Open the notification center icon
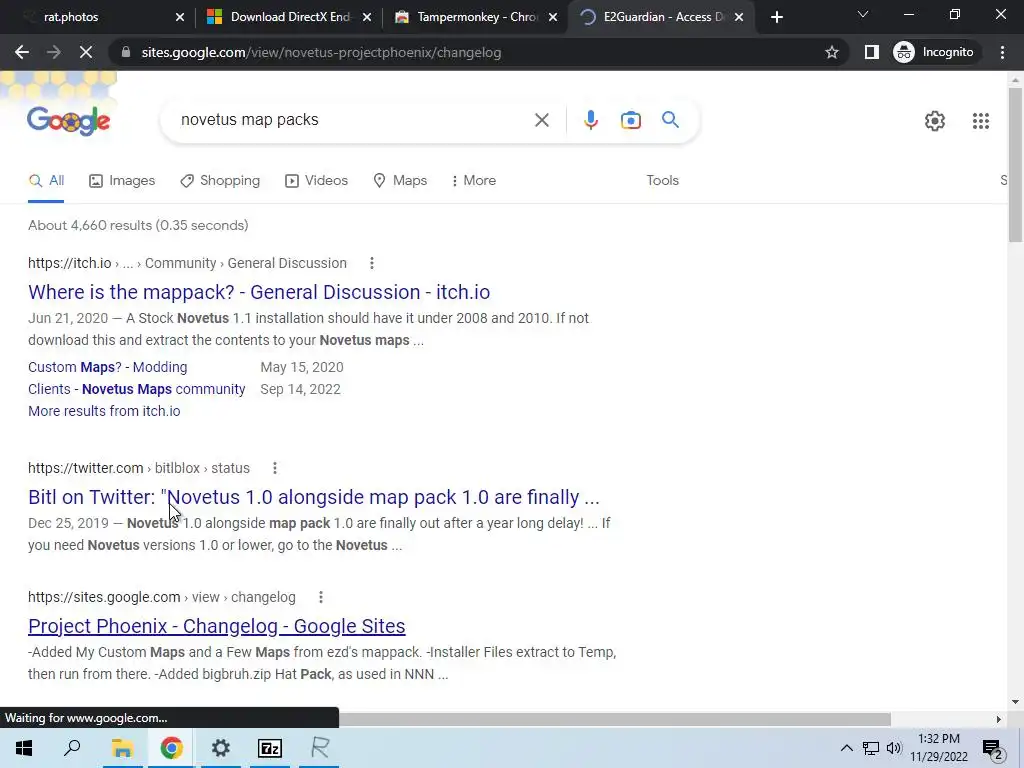This screenshot has height=768, width=1024. pyautogui.click(x=992, y=748)
